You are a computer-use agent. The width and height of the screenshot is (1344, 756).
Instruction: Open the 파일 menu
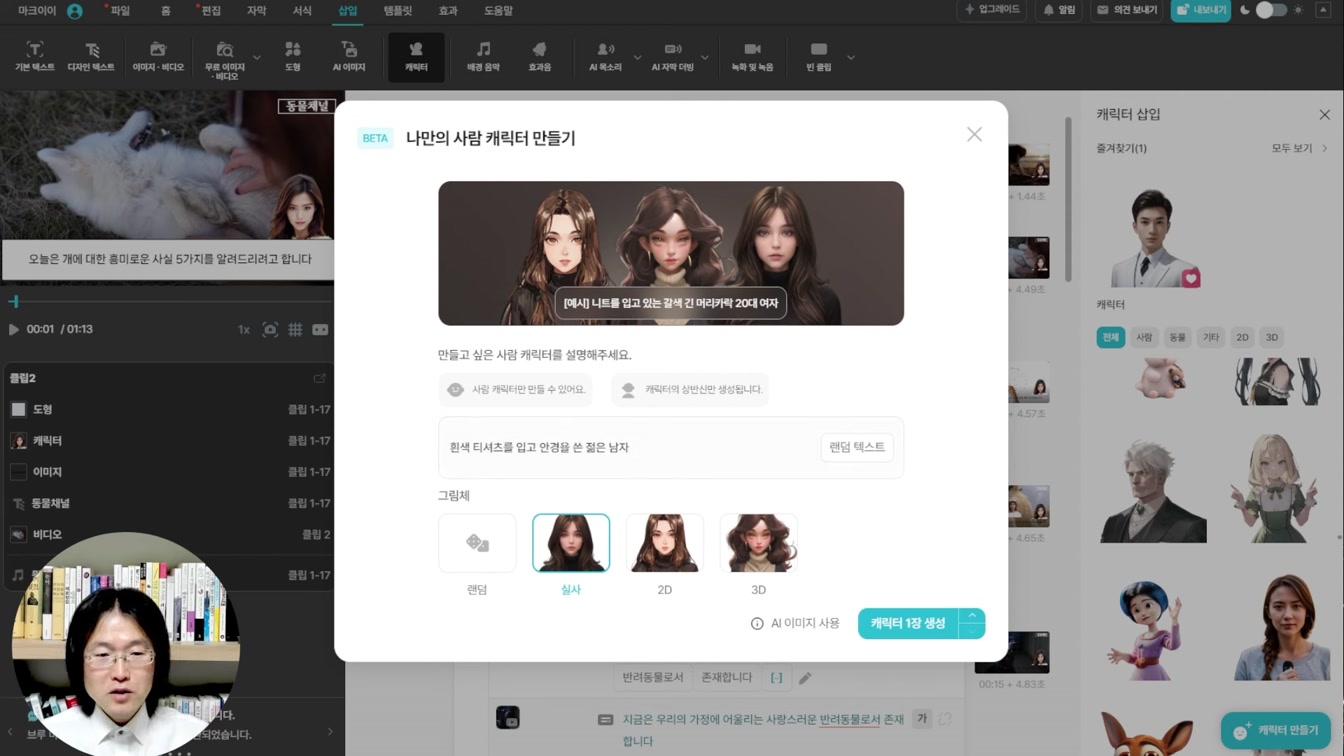(x=120, y=10)
